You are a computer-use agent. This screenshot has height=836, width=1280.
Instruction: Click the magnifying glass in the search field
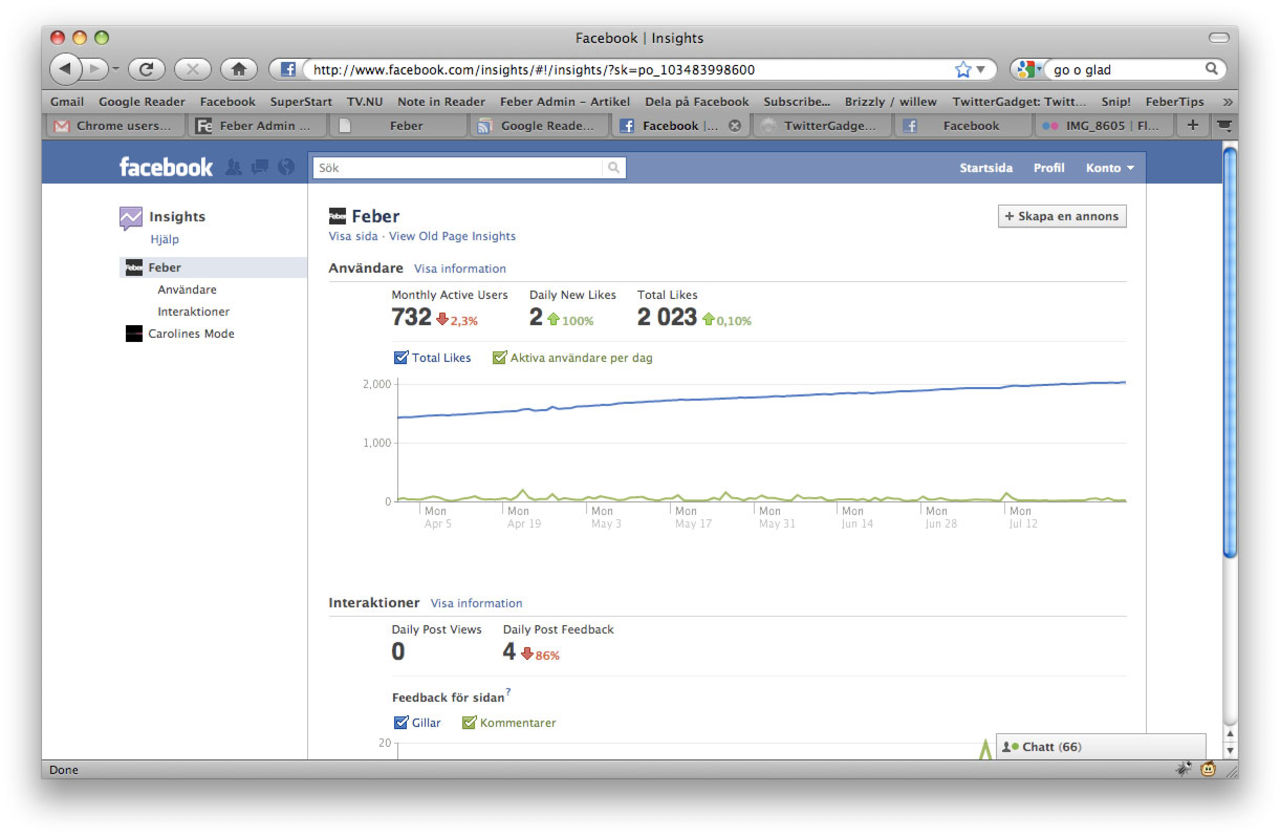(613, 168)
